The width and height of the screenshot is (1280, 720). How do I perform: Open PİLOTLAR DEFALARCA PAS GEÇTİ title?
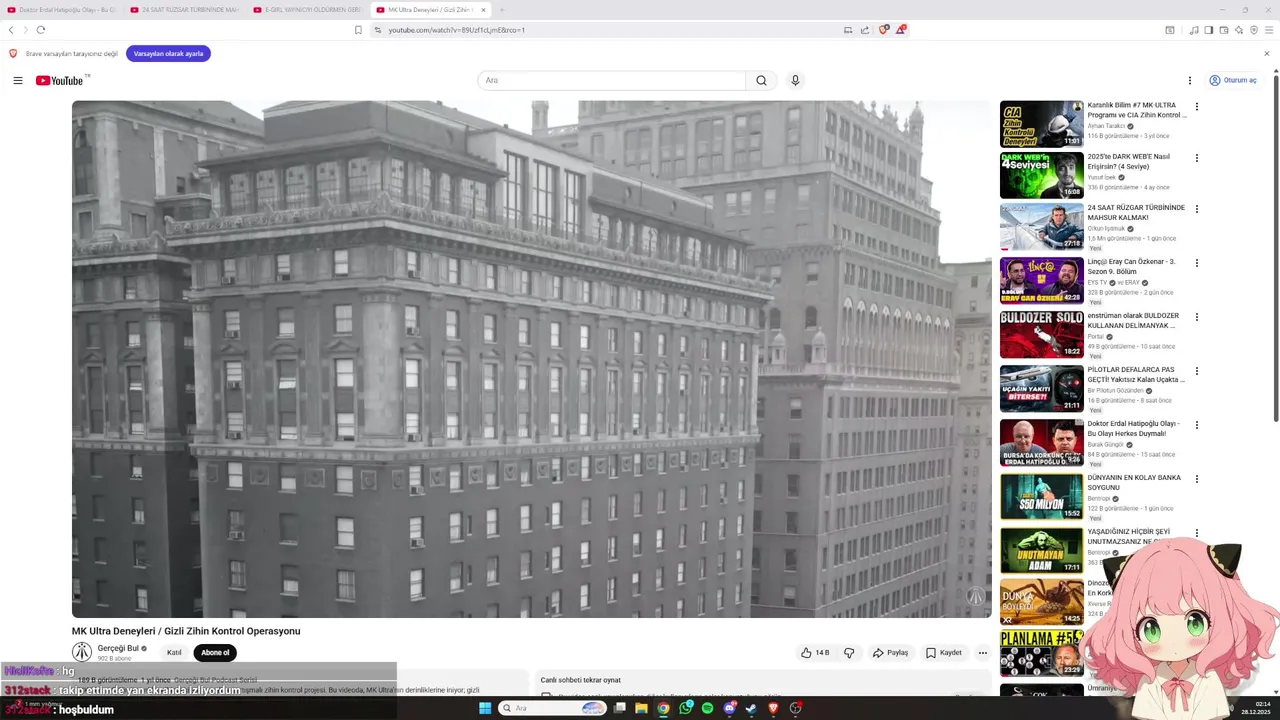point(1136,375)
